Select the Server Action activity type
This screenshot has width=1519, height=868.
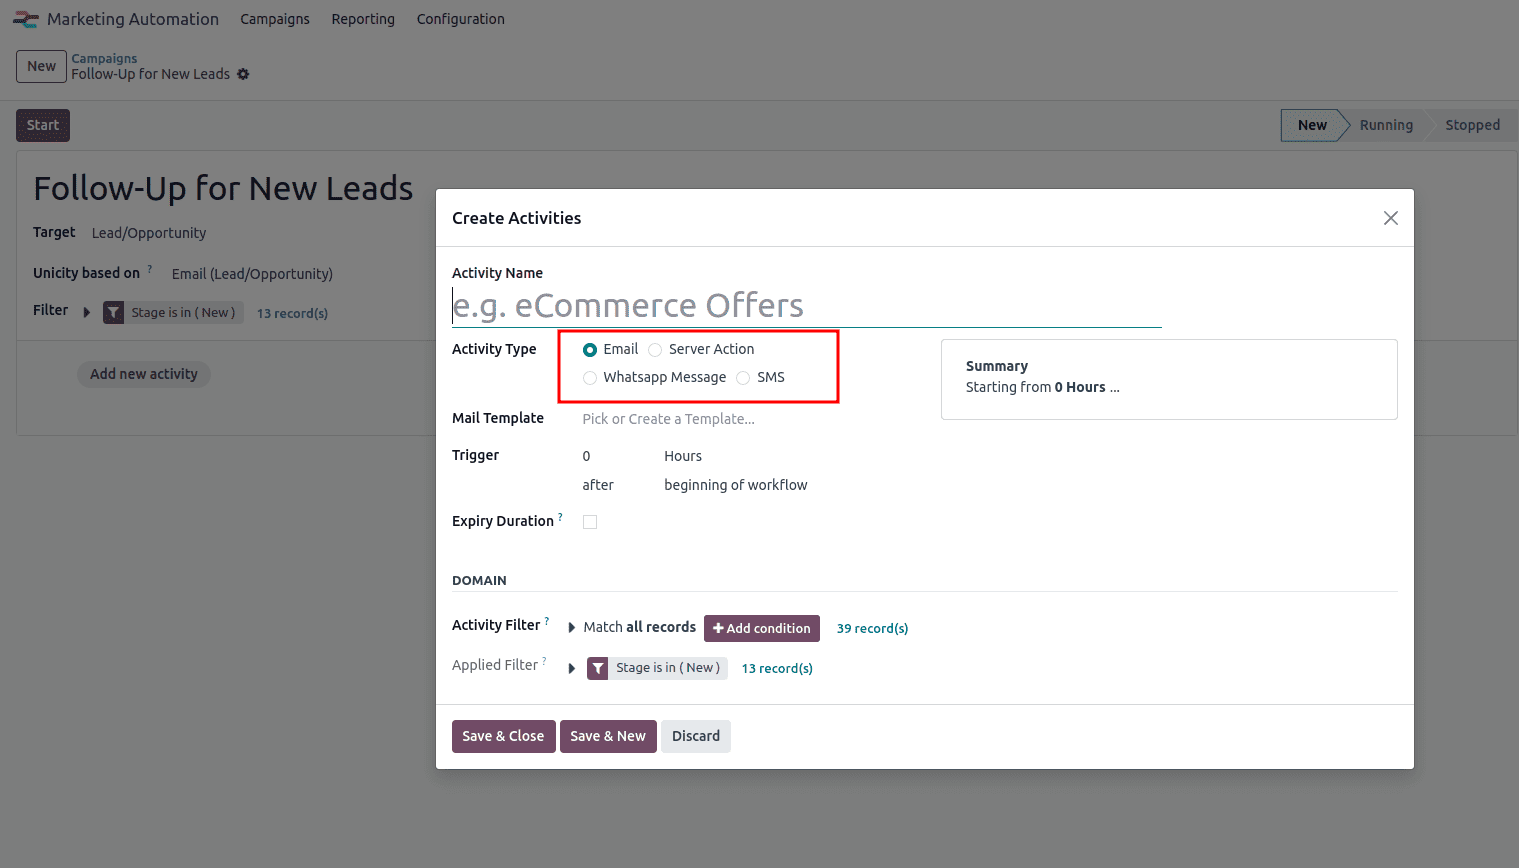pos(655,350)
